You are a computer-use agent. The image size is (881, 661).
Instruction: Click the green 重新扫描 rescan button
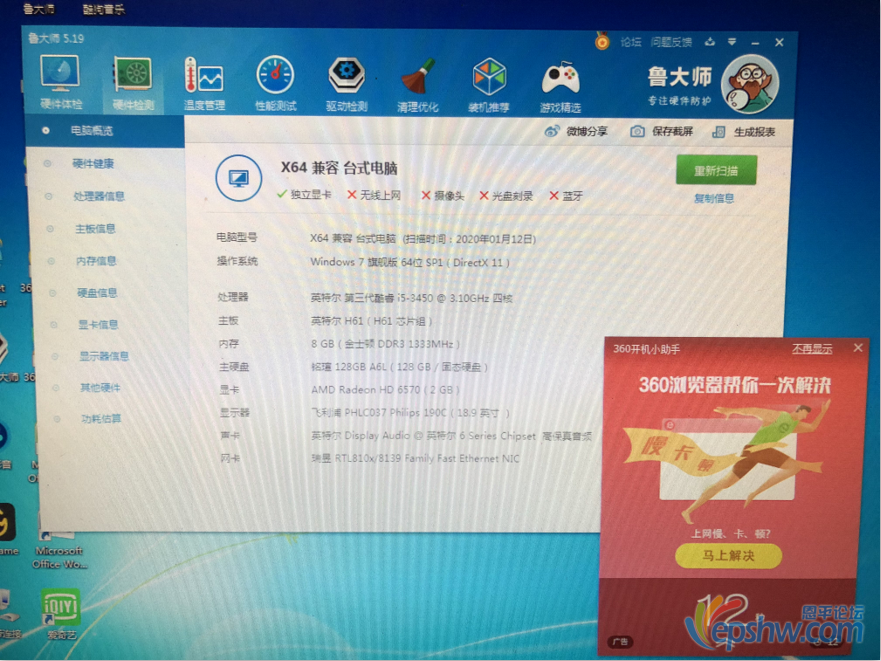[716, 170]
